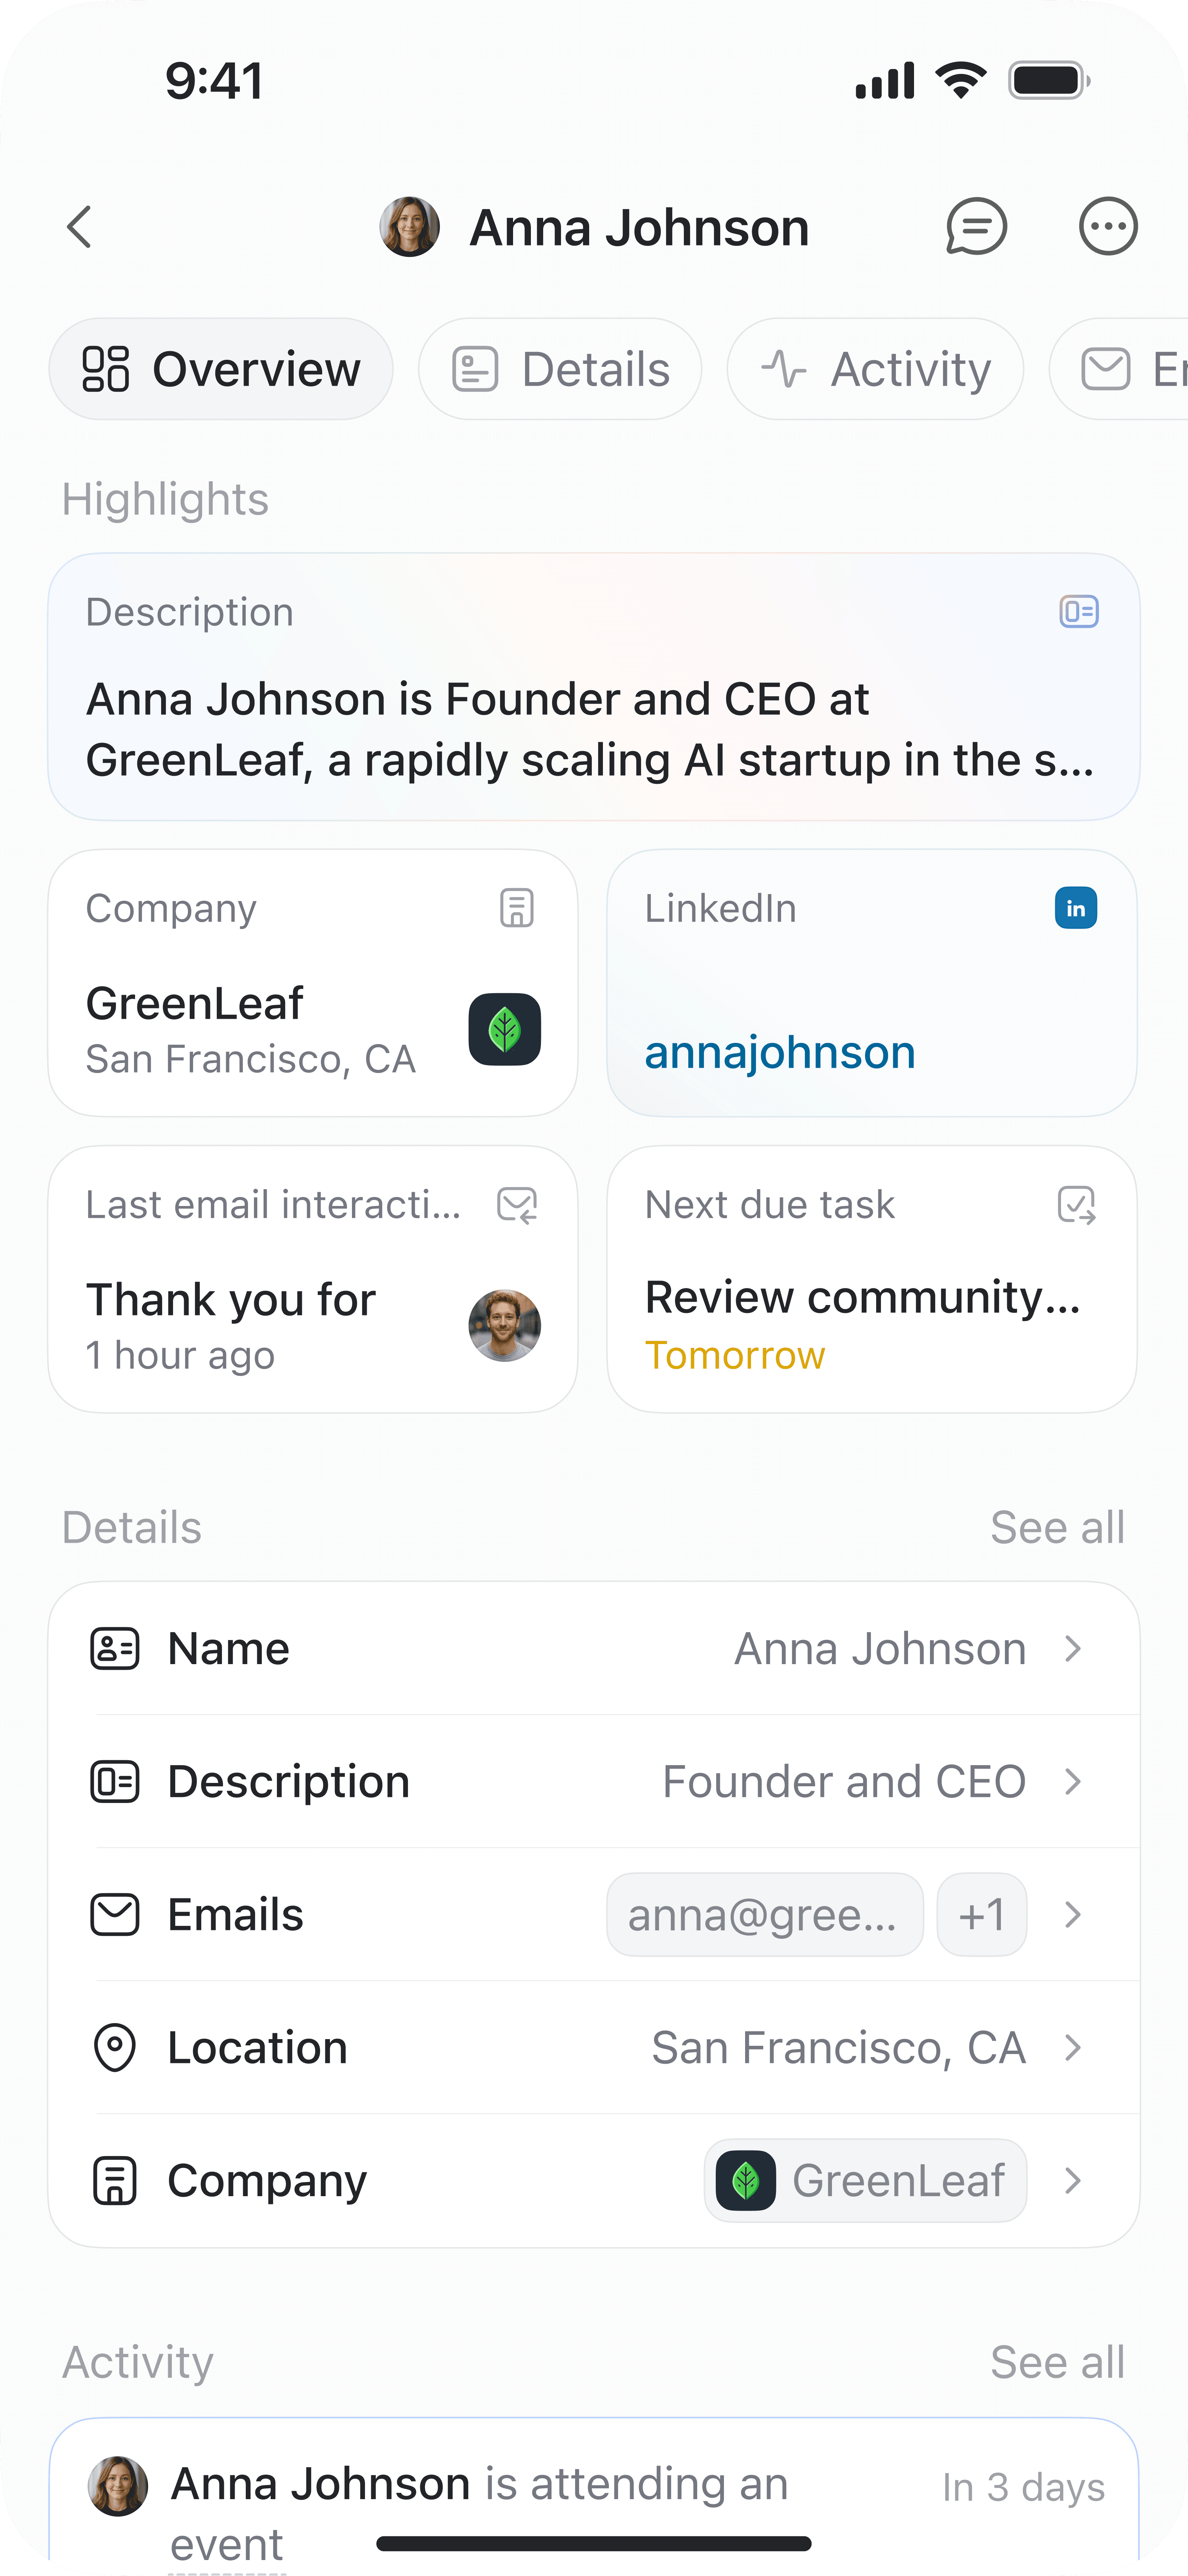Open the more options ellipsis icon
The width and height of the screenshot is (1188, 2576).
[x=1108, y=227]
